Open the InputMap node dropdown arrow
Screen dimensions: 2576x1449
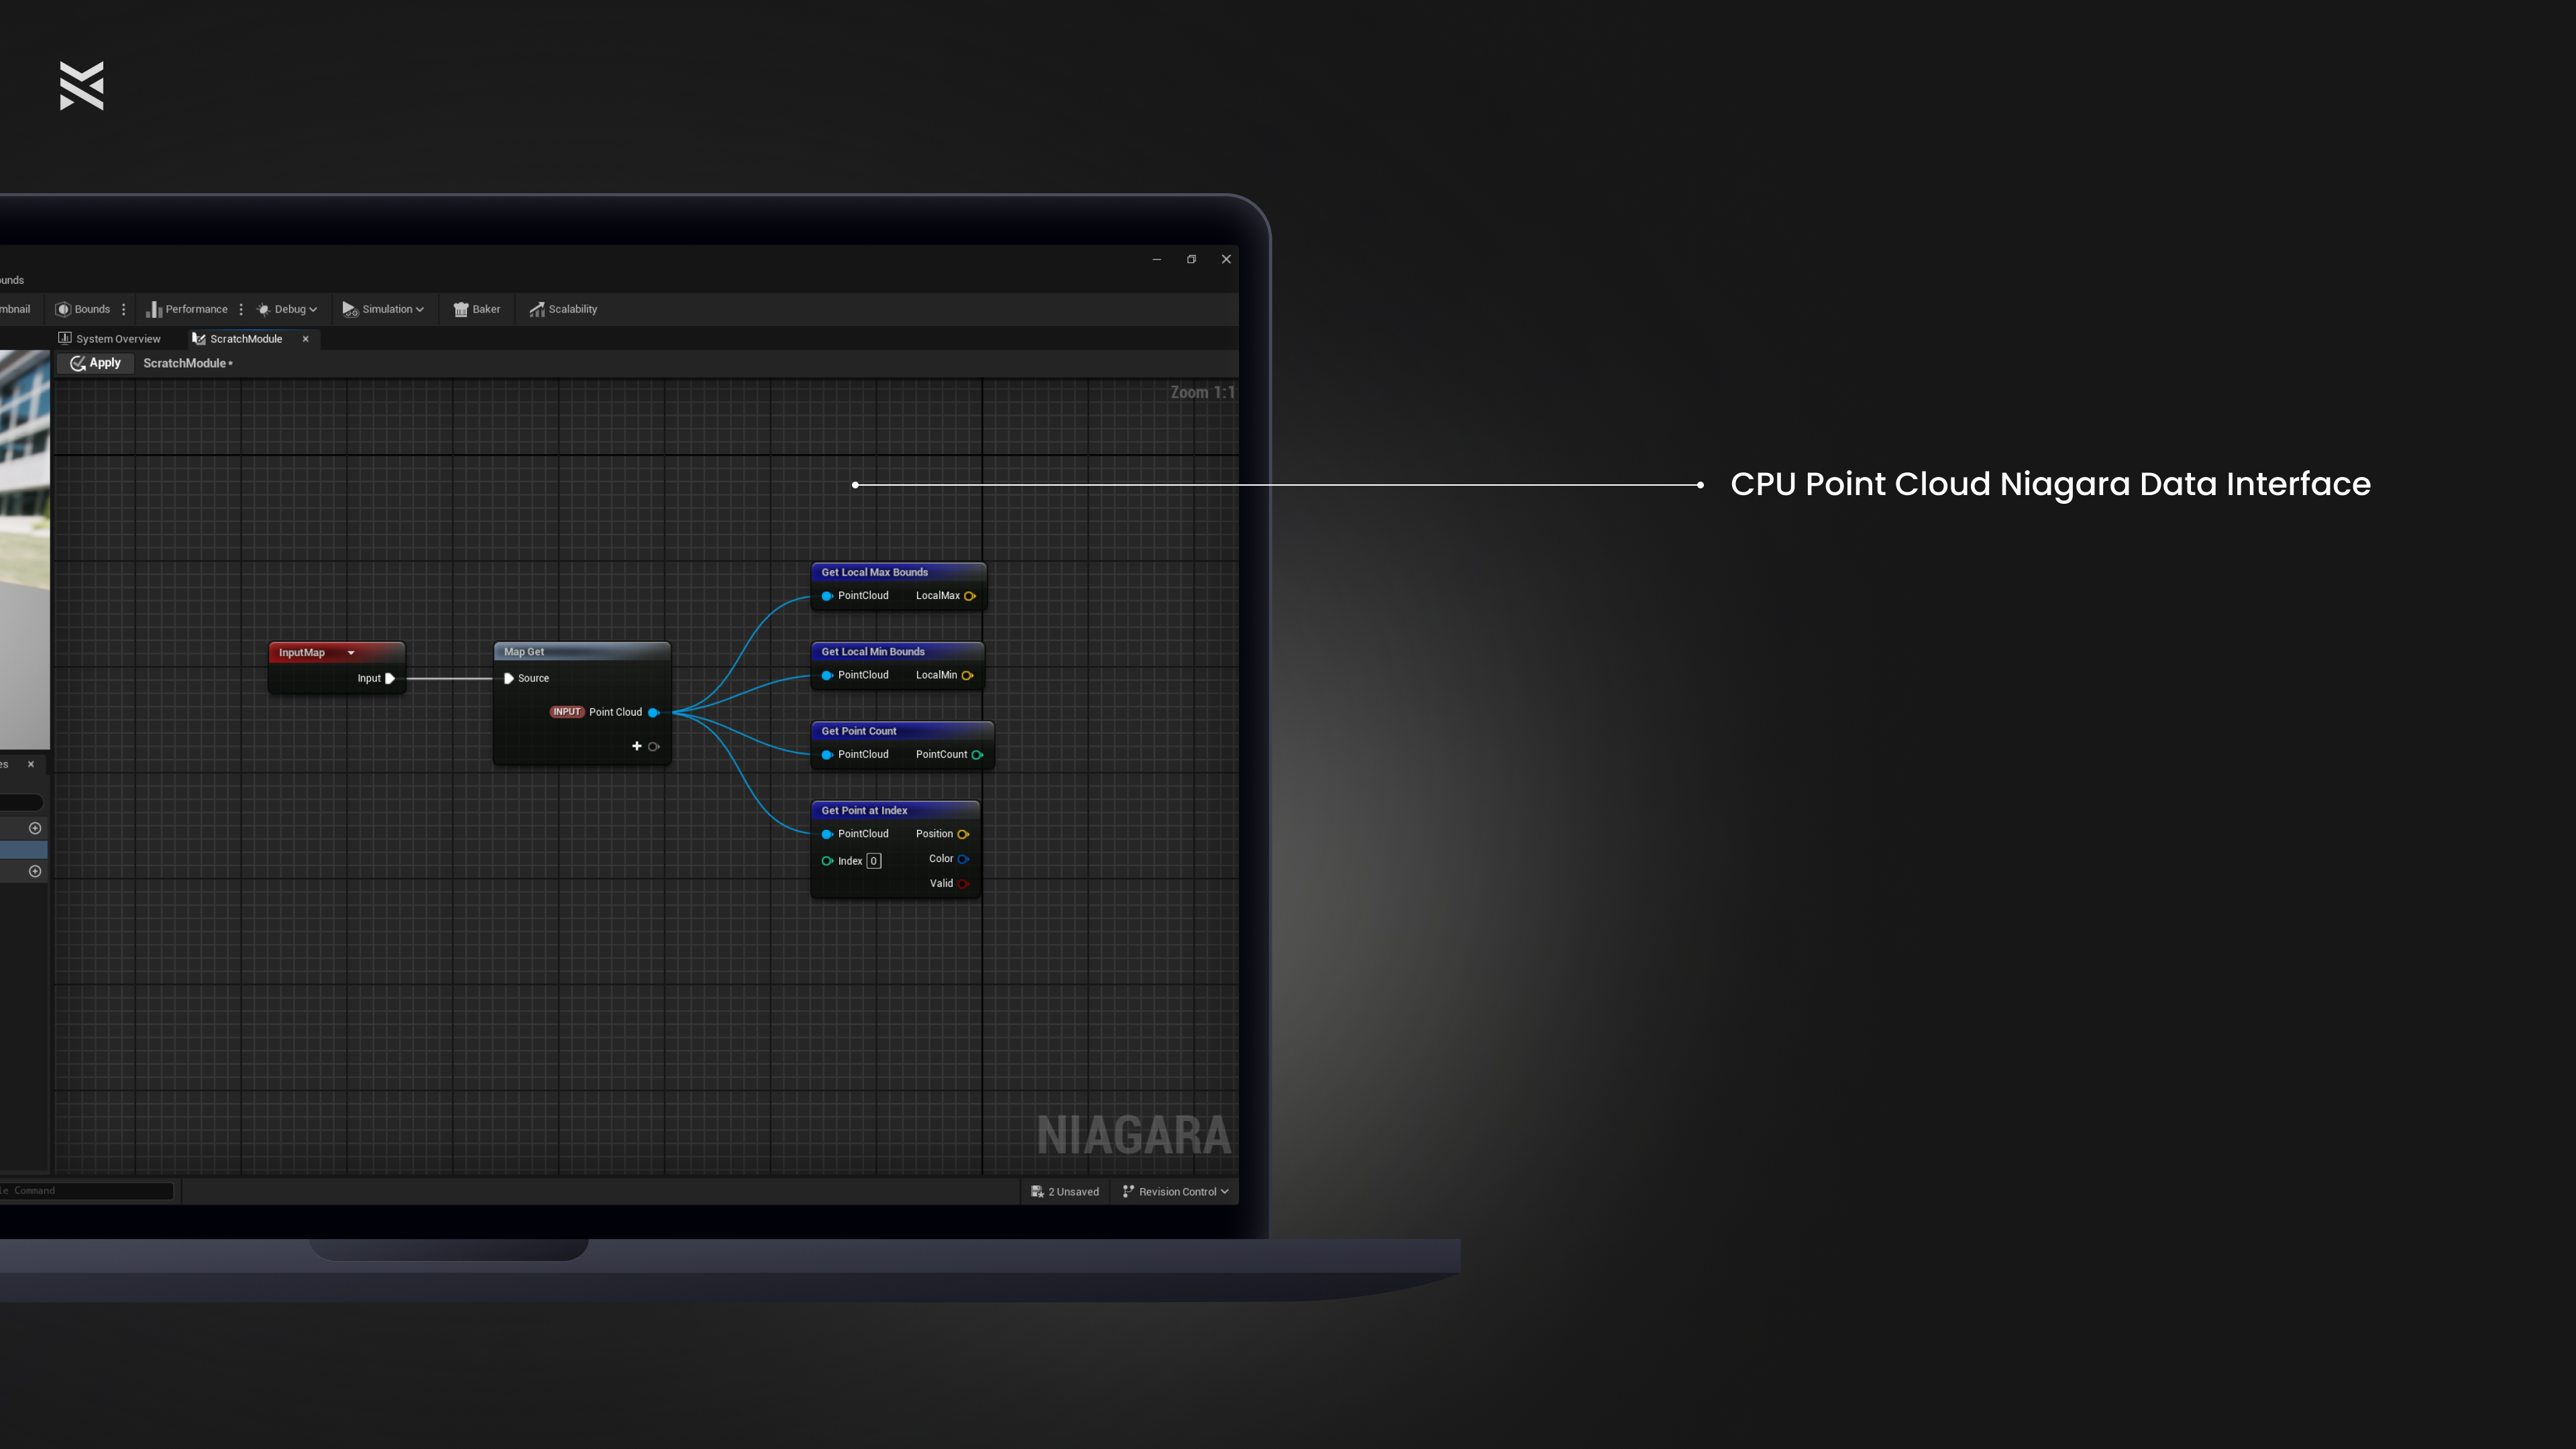pyautogui.click(x=351, y=653)
